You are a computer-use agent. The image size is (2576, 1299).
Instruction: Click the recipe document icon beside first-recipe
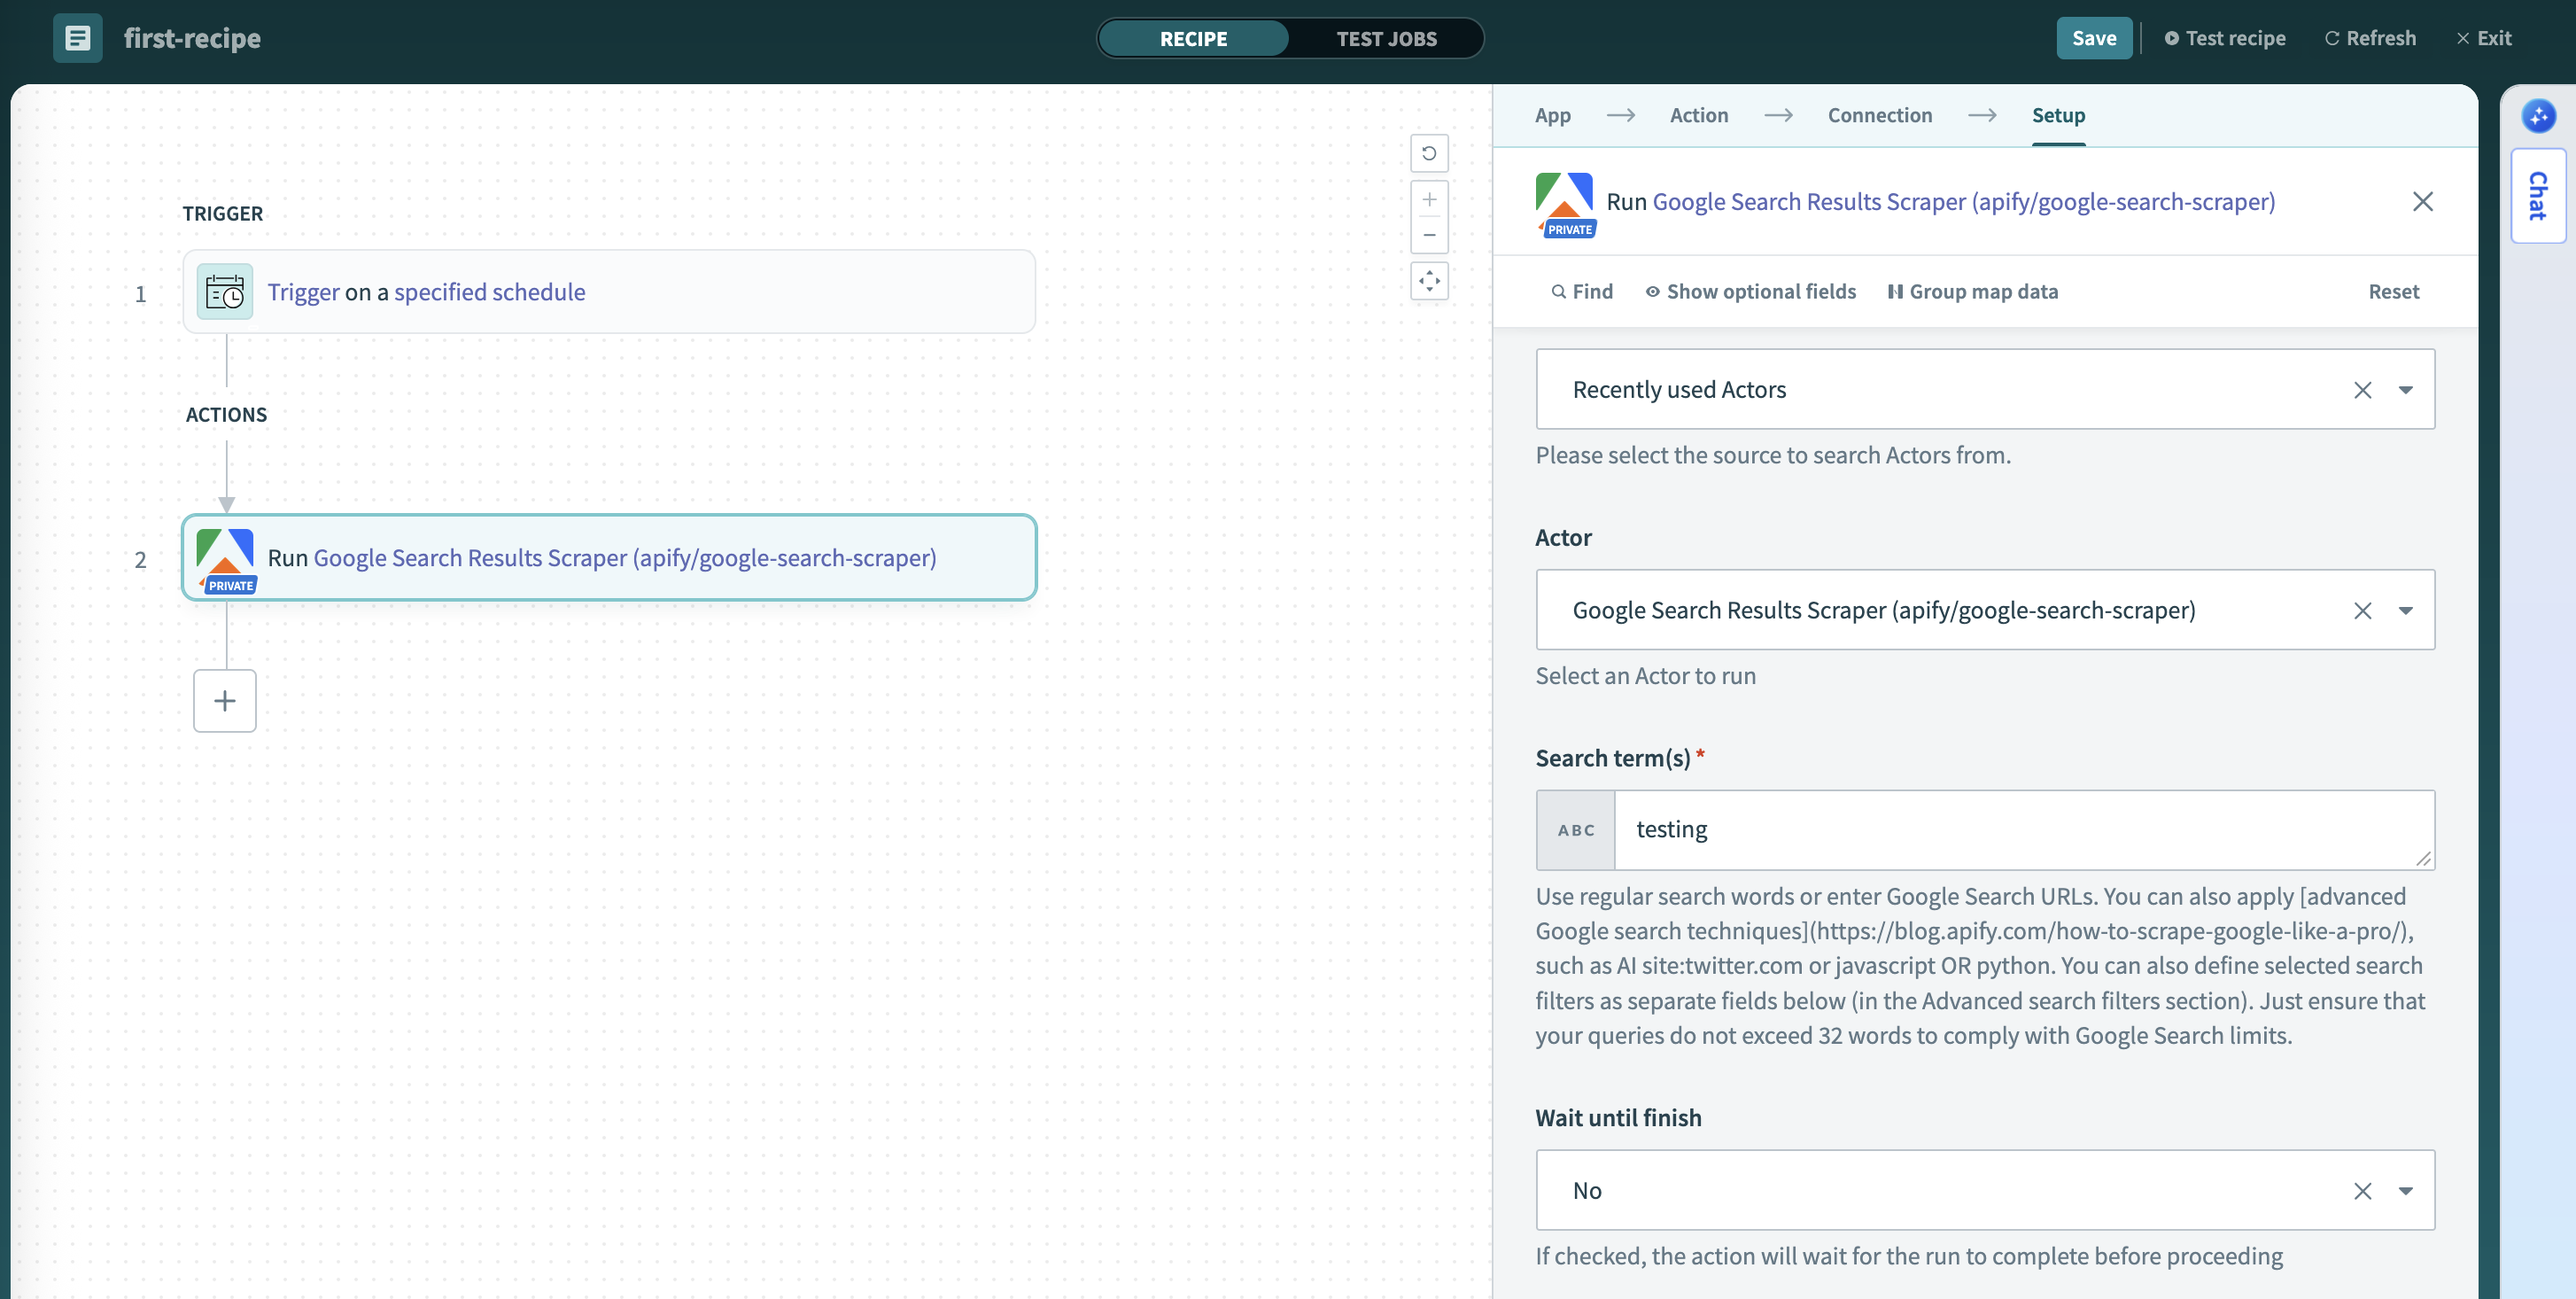(x=77, y=38)
